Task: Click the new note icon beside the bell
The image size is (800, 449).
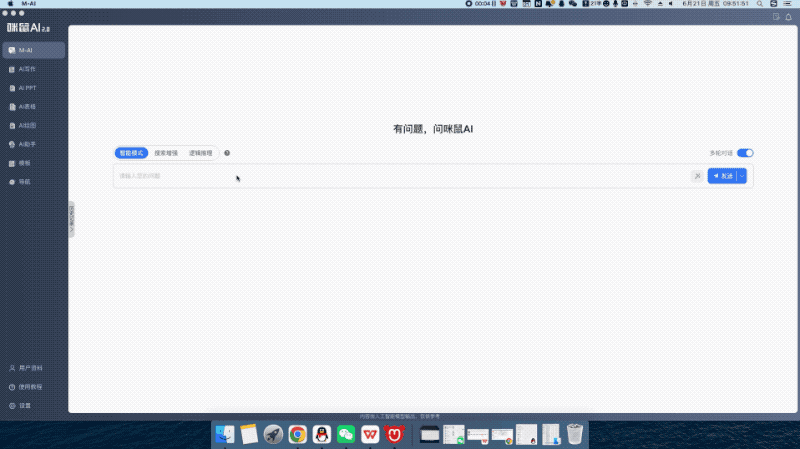Action: (x=776, y=17)
